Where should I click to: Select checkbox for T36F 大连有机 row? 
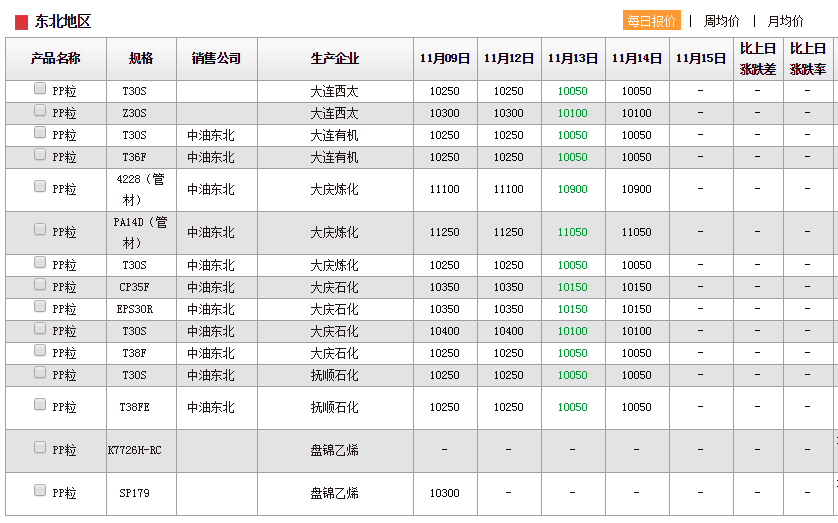click(x=40, y=155)
